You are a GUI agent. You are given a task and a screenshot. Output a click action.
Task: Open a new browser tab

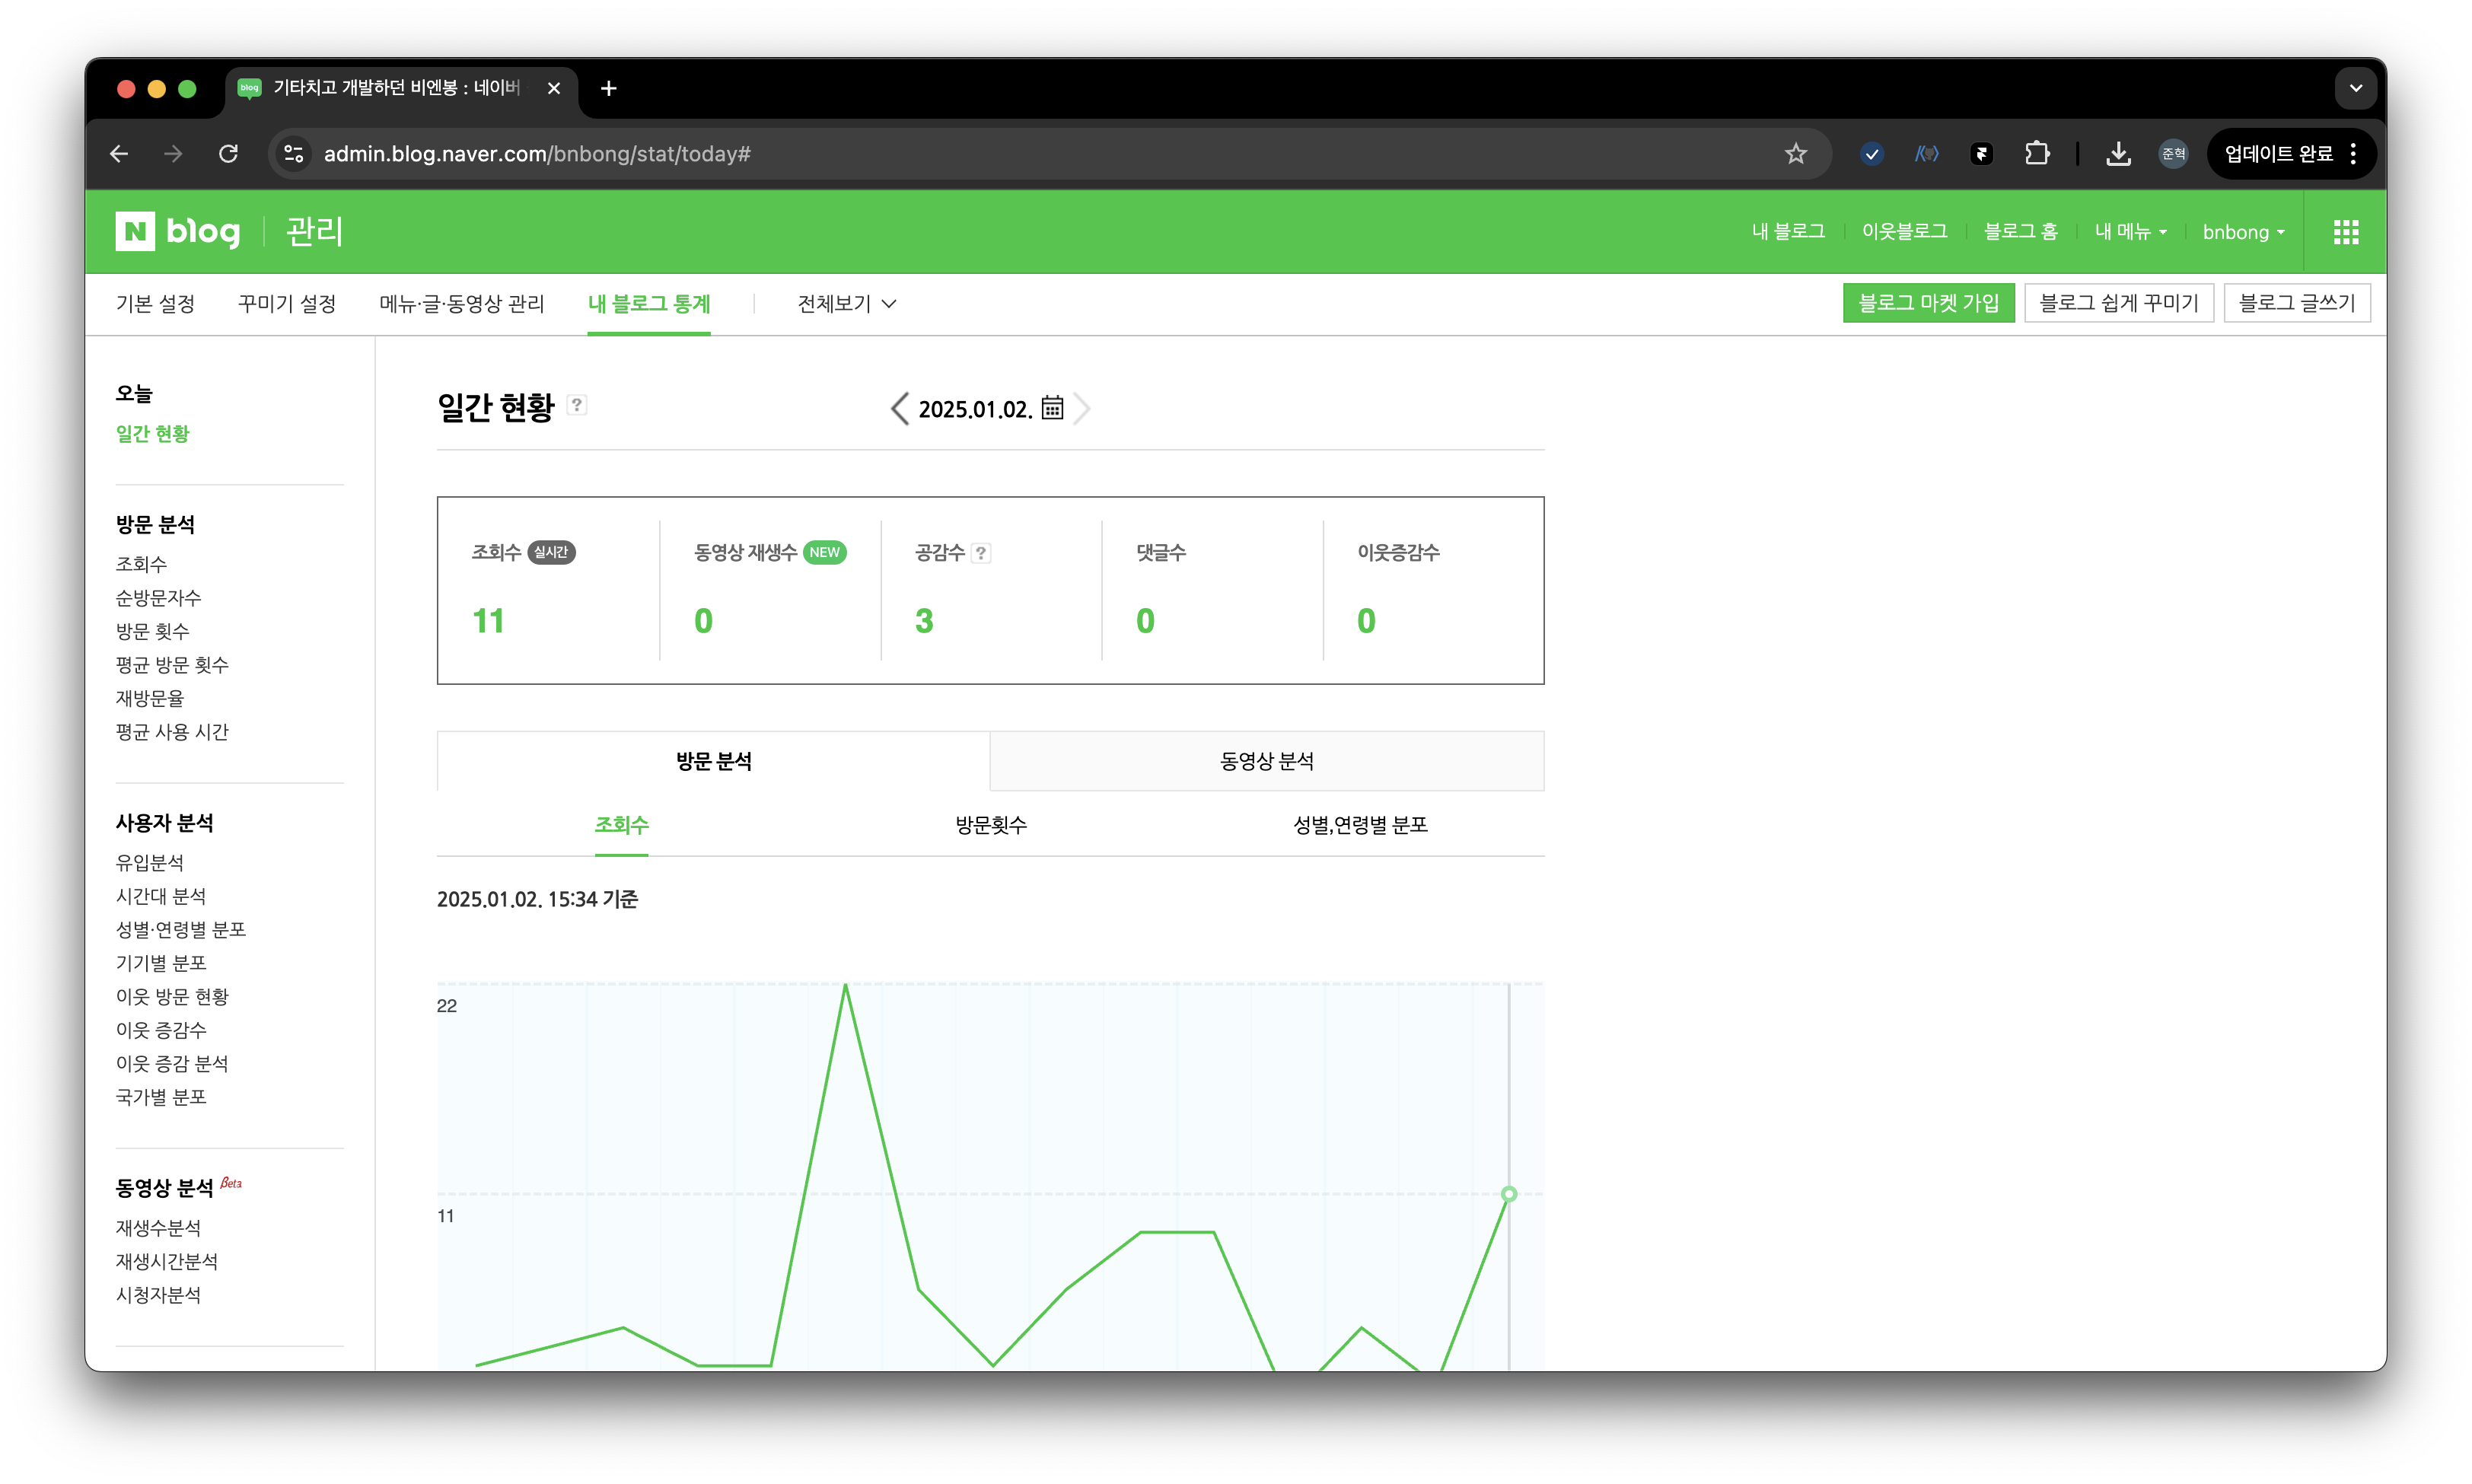[x=609, y=89]
